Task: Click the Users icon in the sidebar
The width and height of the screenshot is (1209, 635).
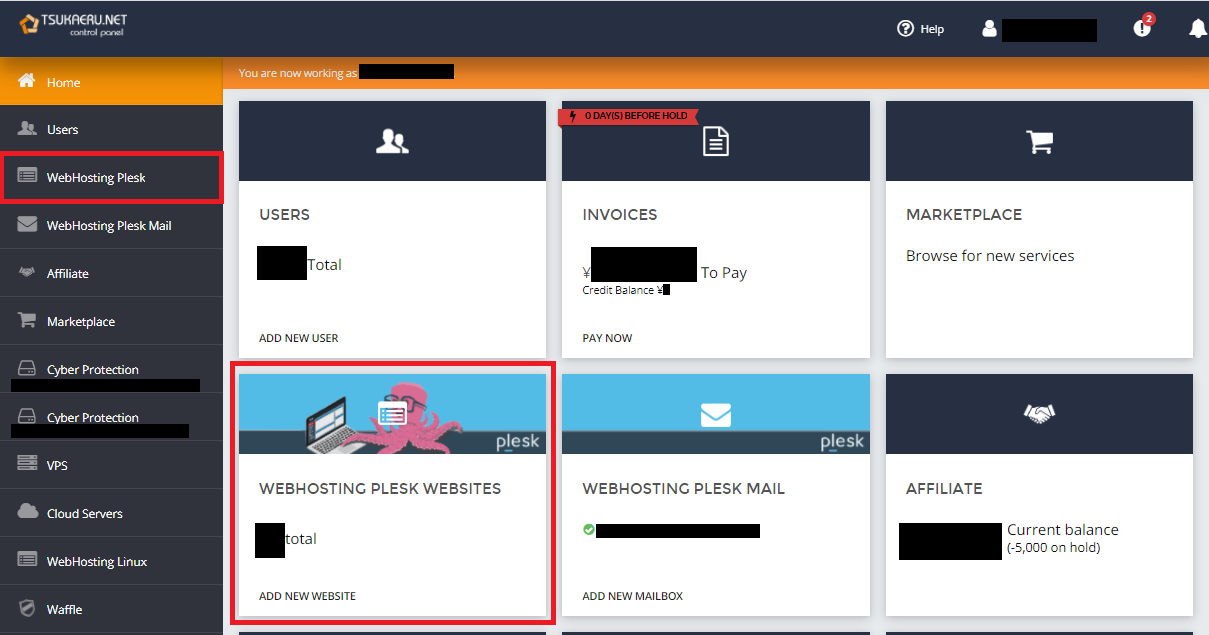Action: coord(26,129)
